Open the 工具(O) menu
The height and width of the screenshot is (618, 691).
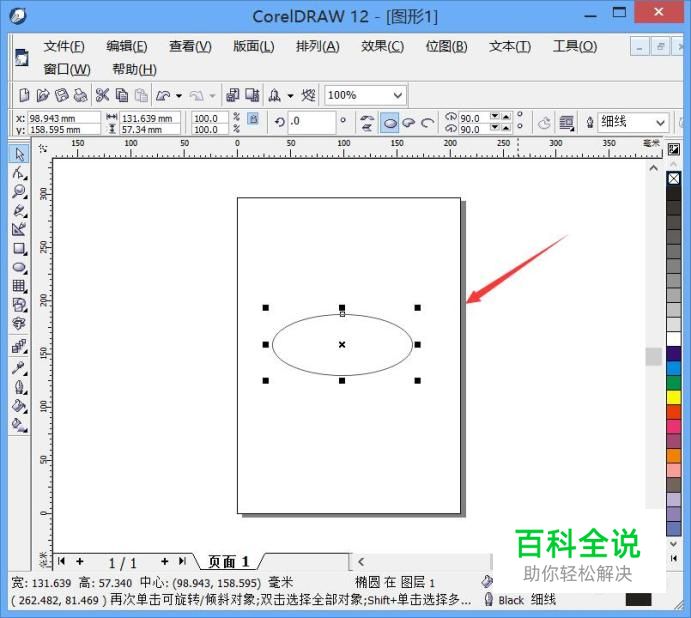pos(575,46)
